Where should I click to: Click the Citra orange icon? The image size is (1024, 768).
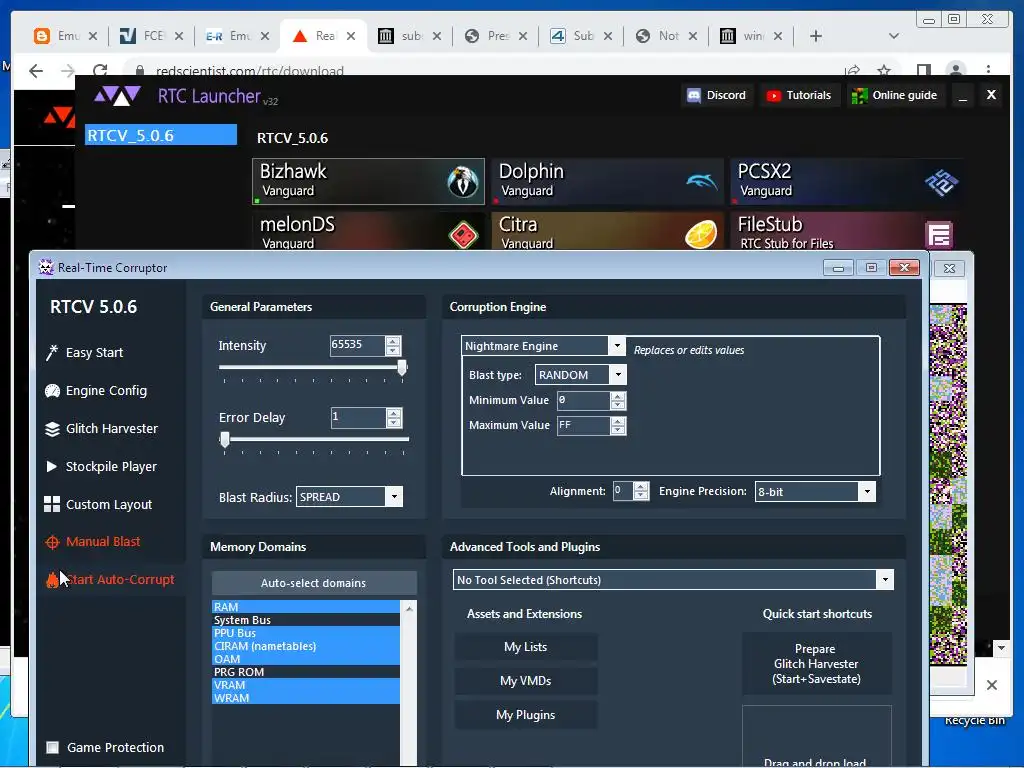click(701, 234)
